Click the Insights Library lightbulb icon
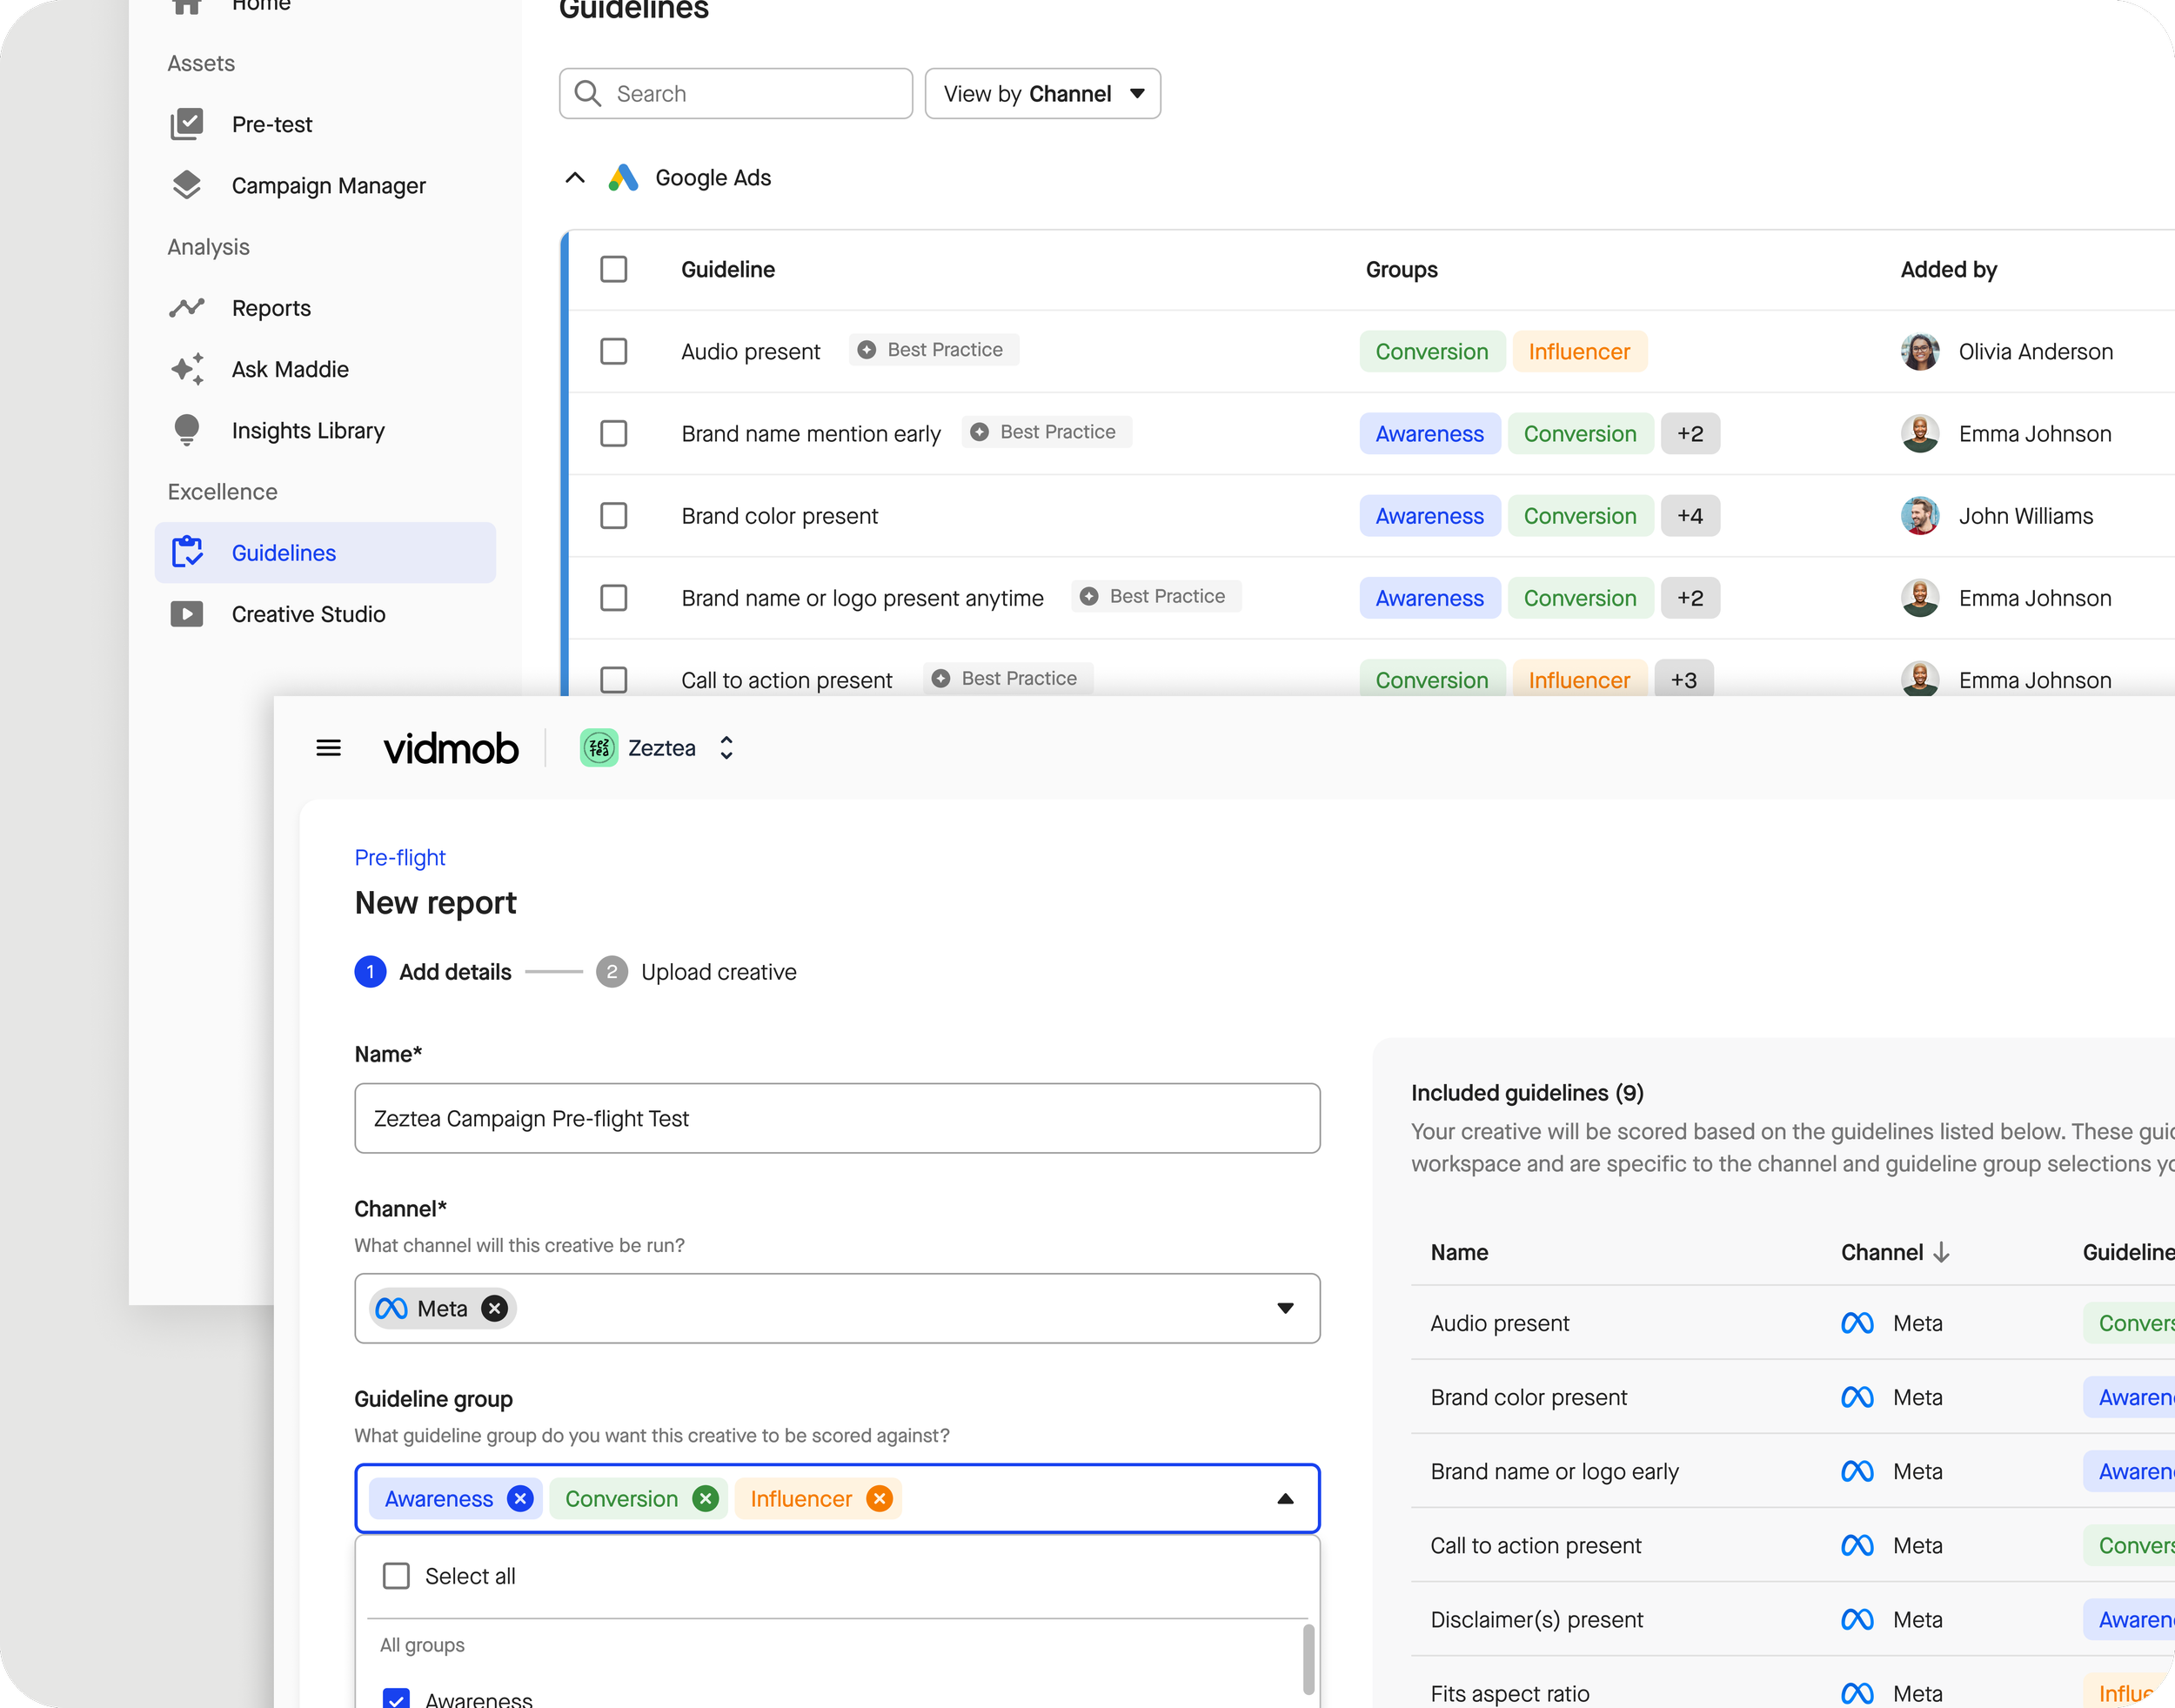 coord(187,430)
